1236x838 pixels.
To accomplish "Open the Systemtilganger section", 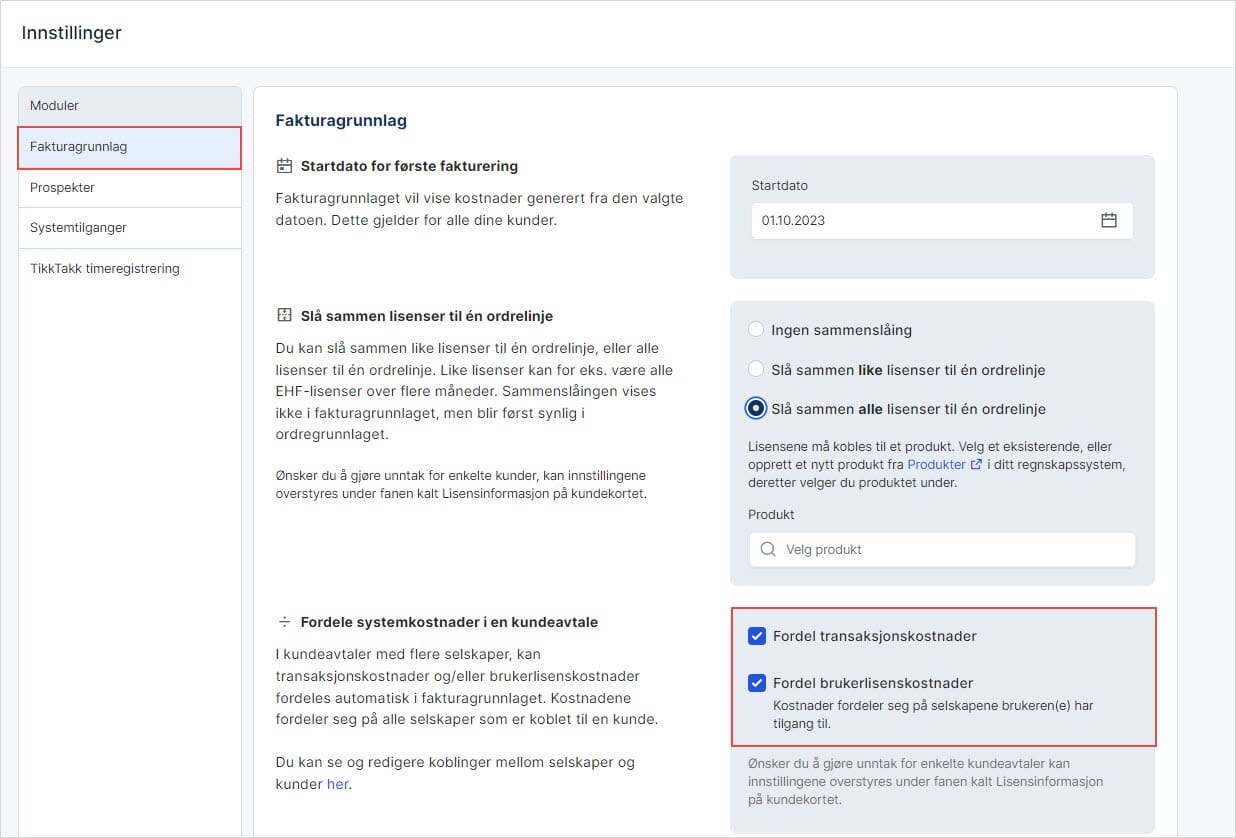I will 77,227.
